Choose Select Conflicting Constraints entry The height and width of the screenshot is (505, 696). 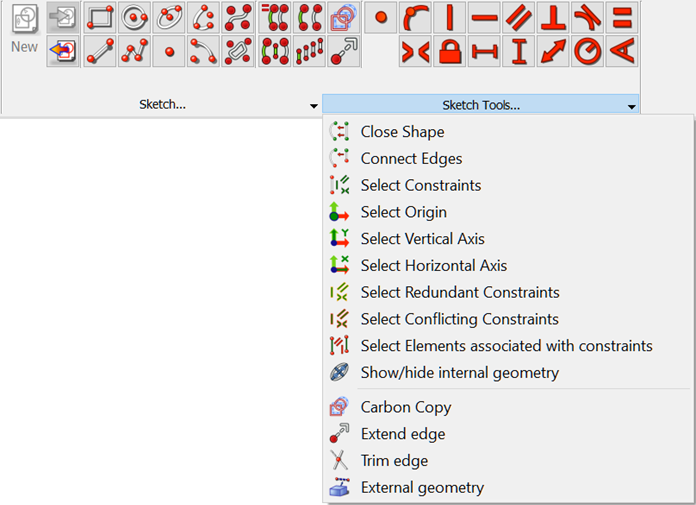point(508,319)
